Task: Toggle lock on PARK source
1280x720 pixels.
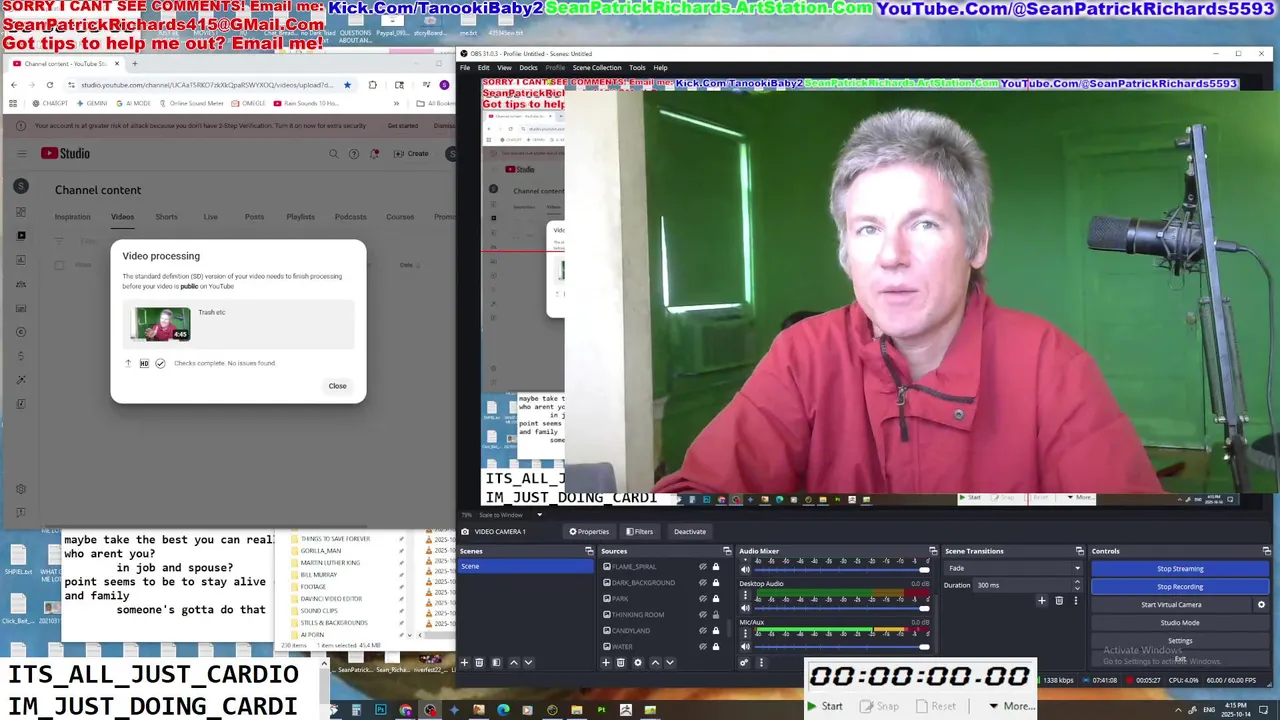Action: tap(716, 599)
